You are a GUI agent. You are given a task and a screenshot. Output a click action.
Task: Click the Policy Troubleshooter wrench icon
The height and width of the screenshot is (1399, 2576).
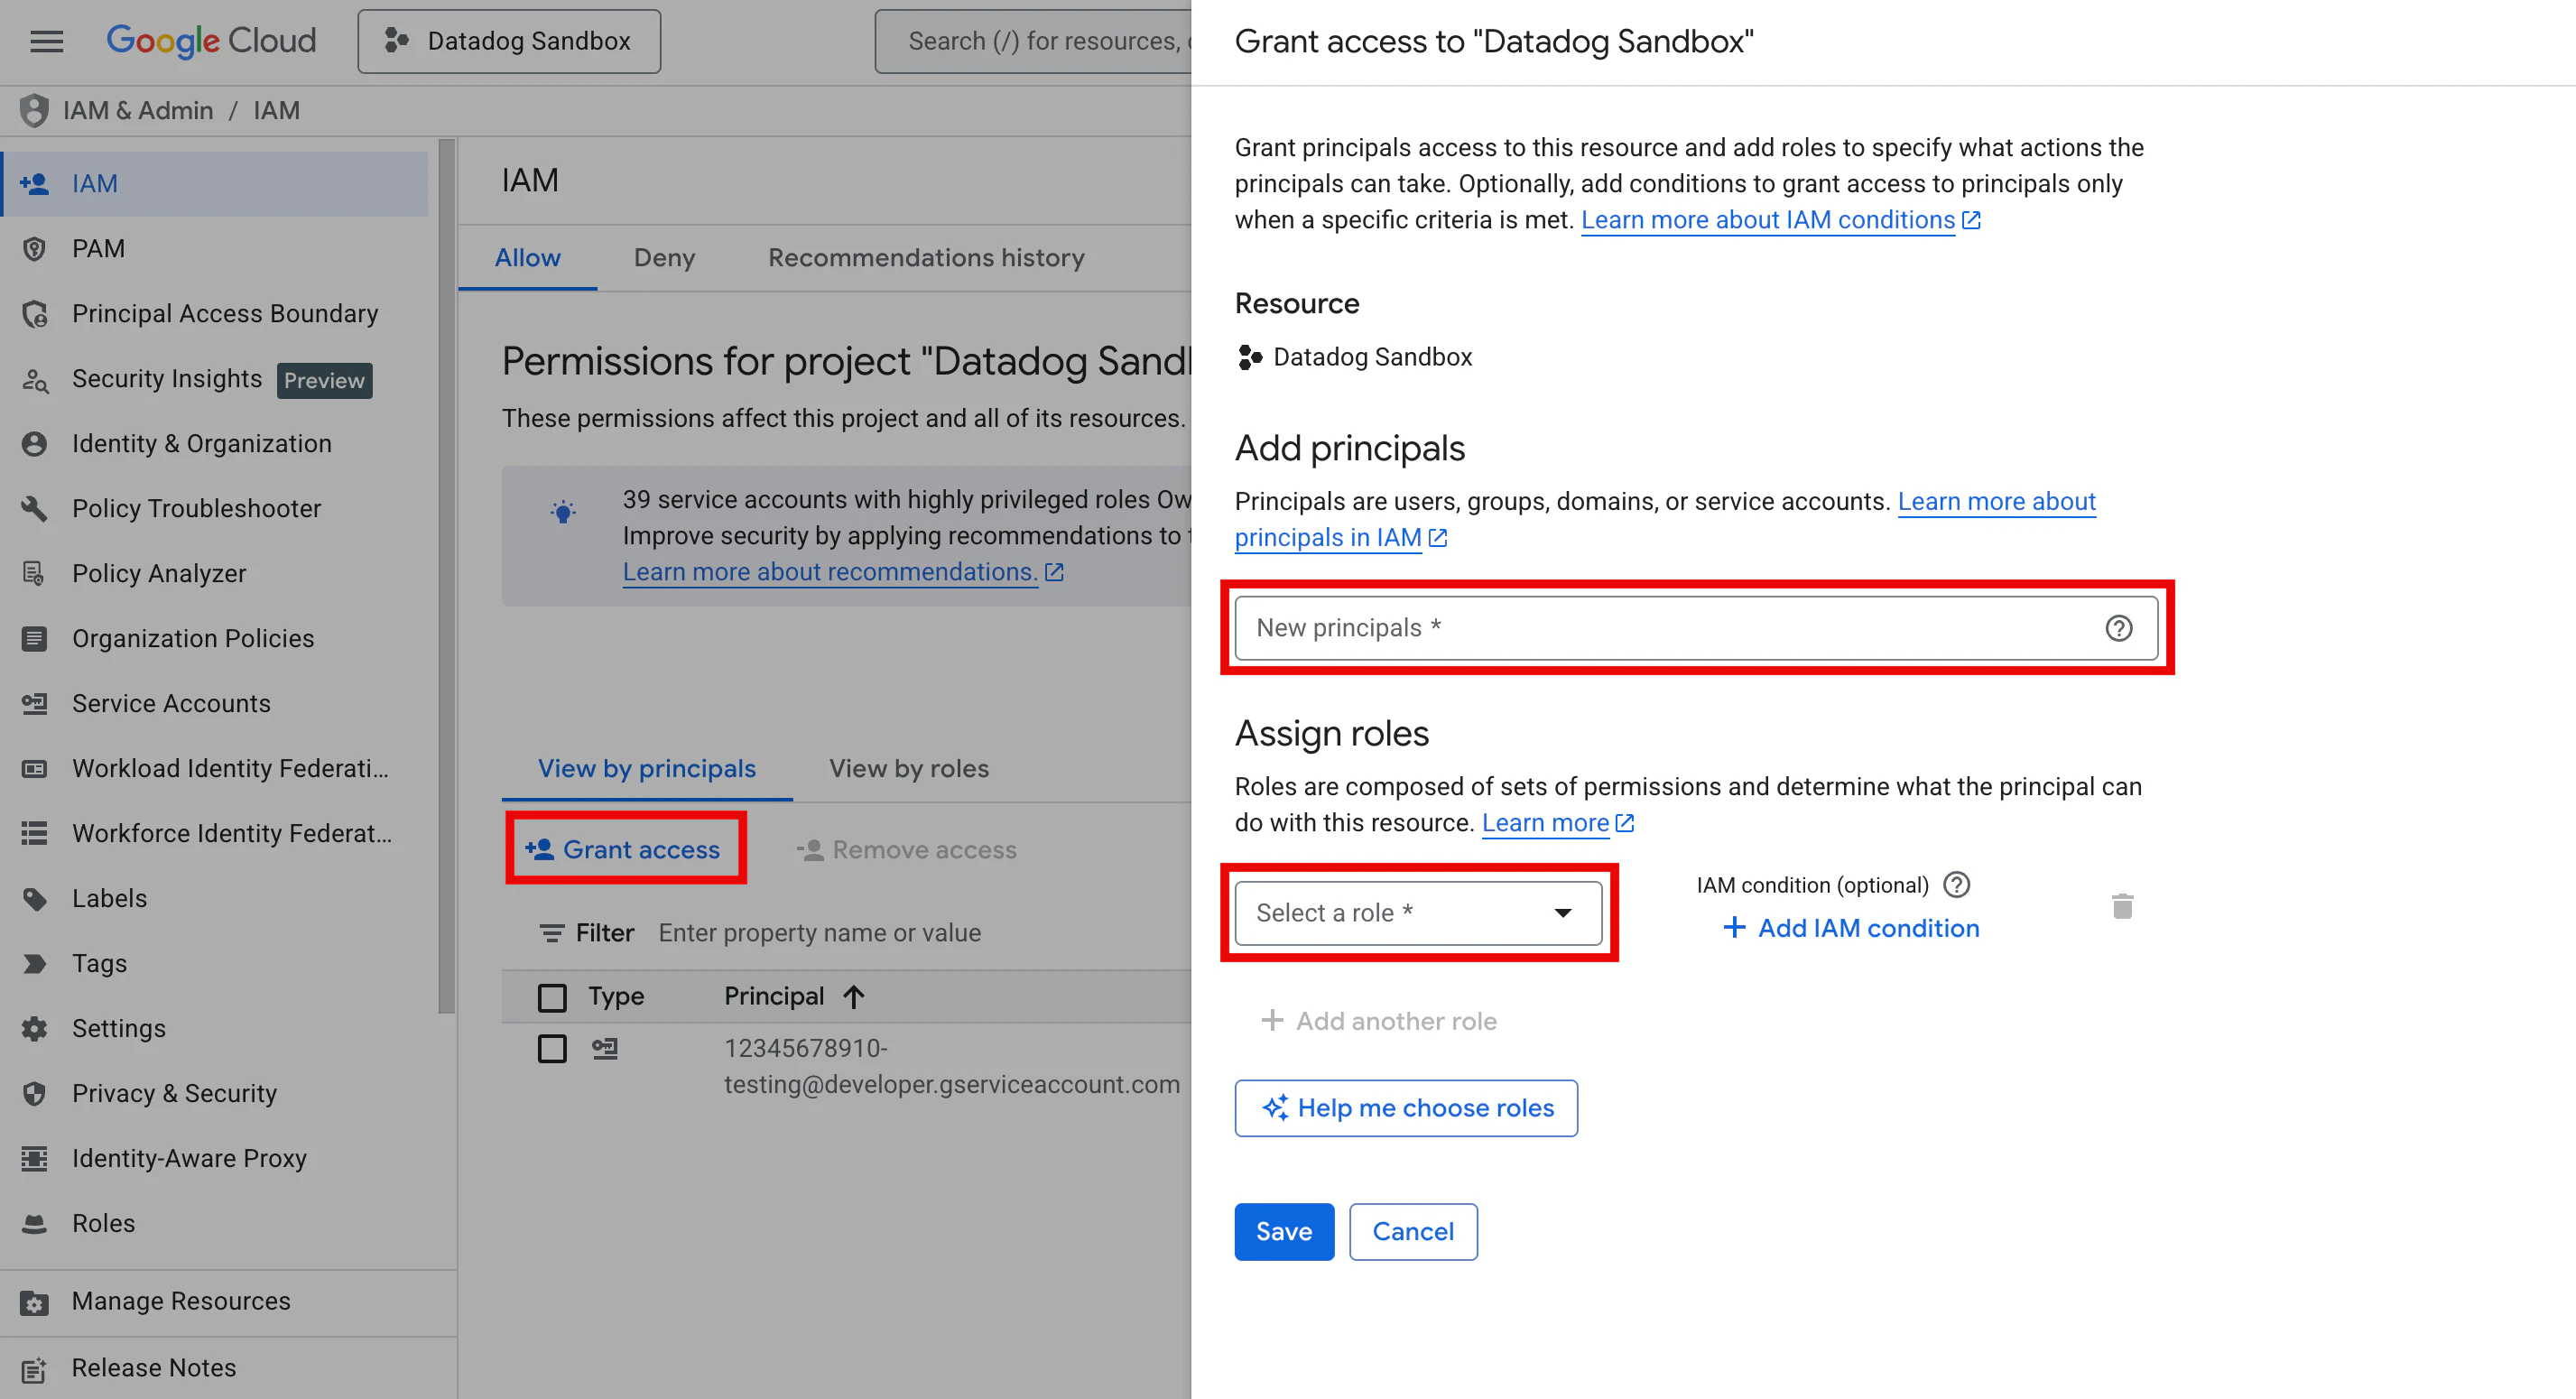[x=35, y=509]
